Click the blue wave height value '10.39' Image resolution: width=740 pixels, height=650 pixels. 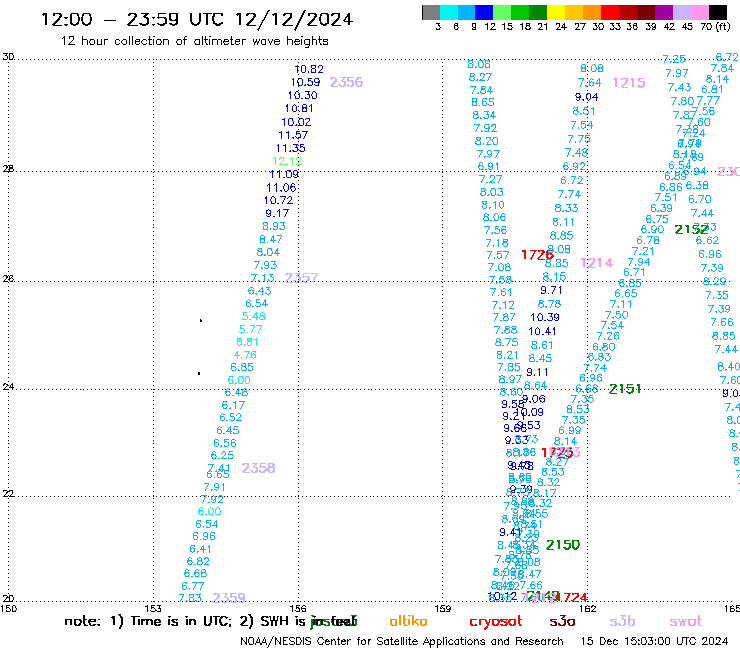click(545, 317)
